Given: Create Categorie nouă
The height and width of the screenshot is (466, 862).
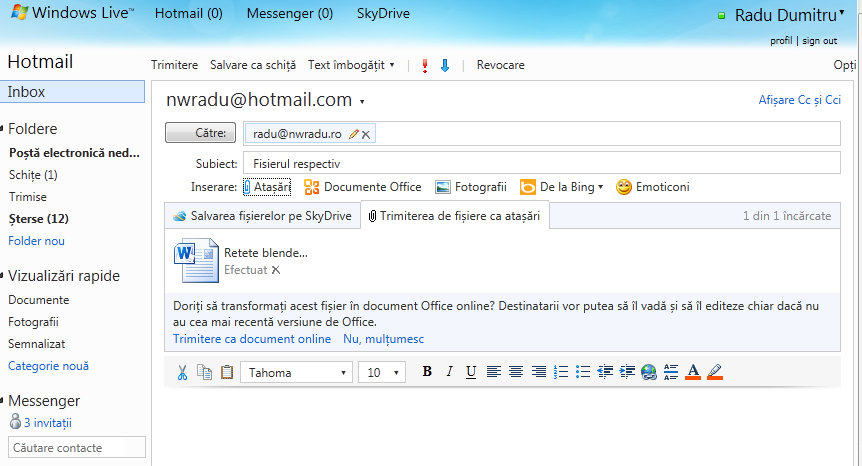Looking at the screenshot, I should pos(48,366).
